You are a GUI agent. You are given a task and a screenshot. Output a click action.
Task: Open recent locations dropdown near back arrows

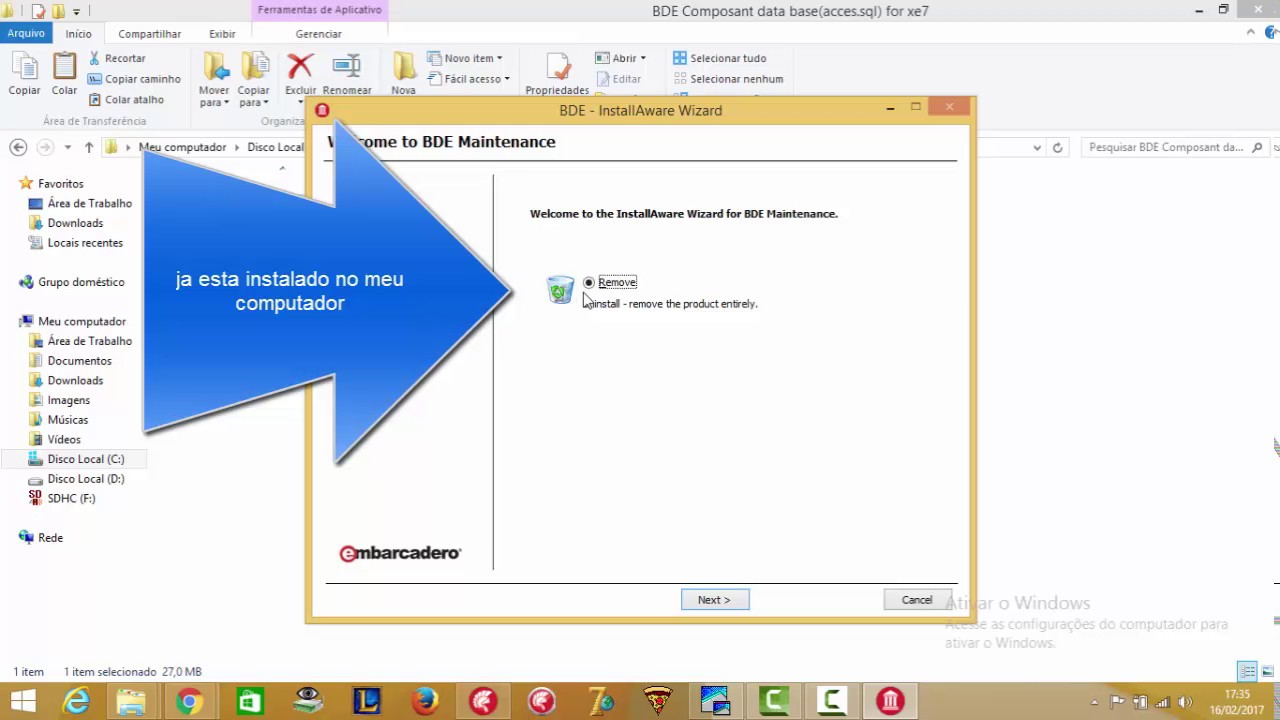tap(67, 147)
